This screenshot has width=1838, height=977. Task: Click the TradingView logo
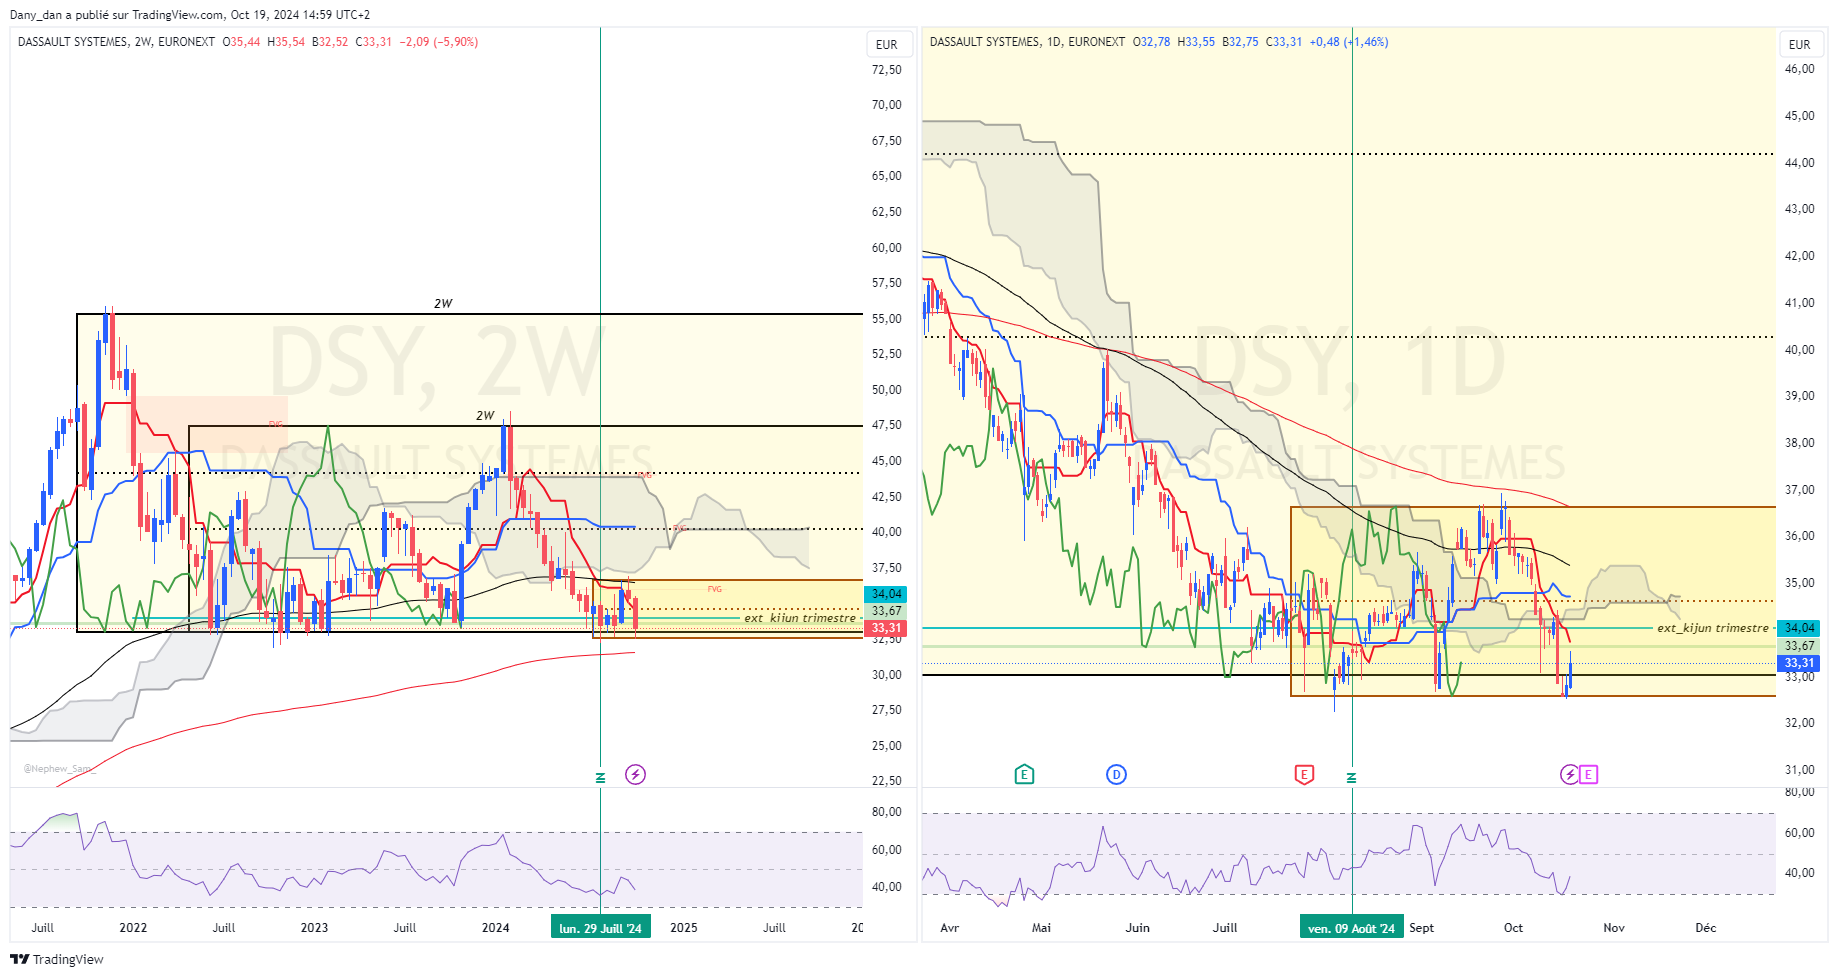(57, 959)
